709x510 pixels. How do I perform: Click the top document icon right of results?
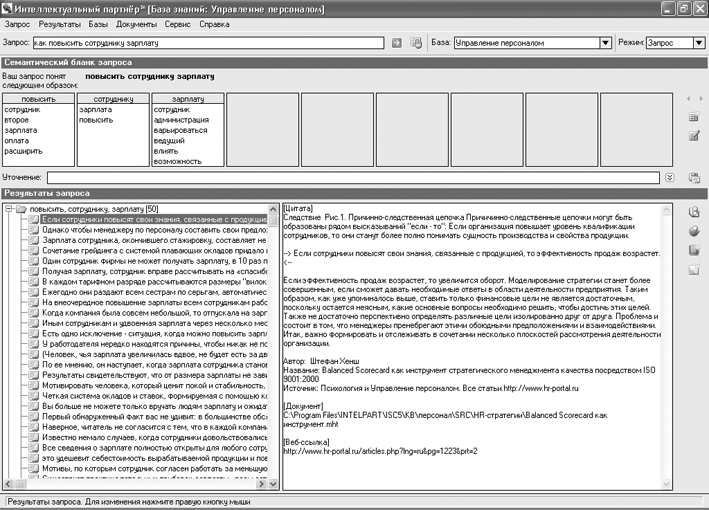click(x=693, y=211)
